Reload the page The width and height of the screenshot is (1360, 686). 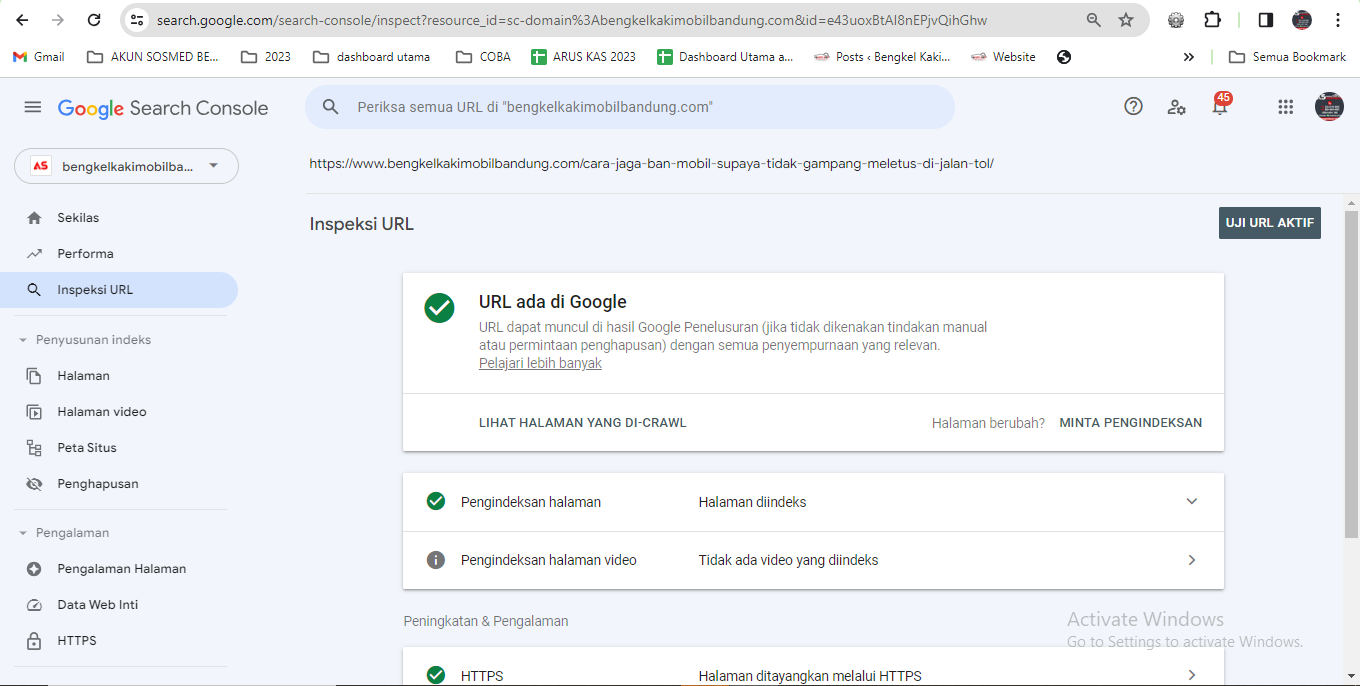[94, 20]
